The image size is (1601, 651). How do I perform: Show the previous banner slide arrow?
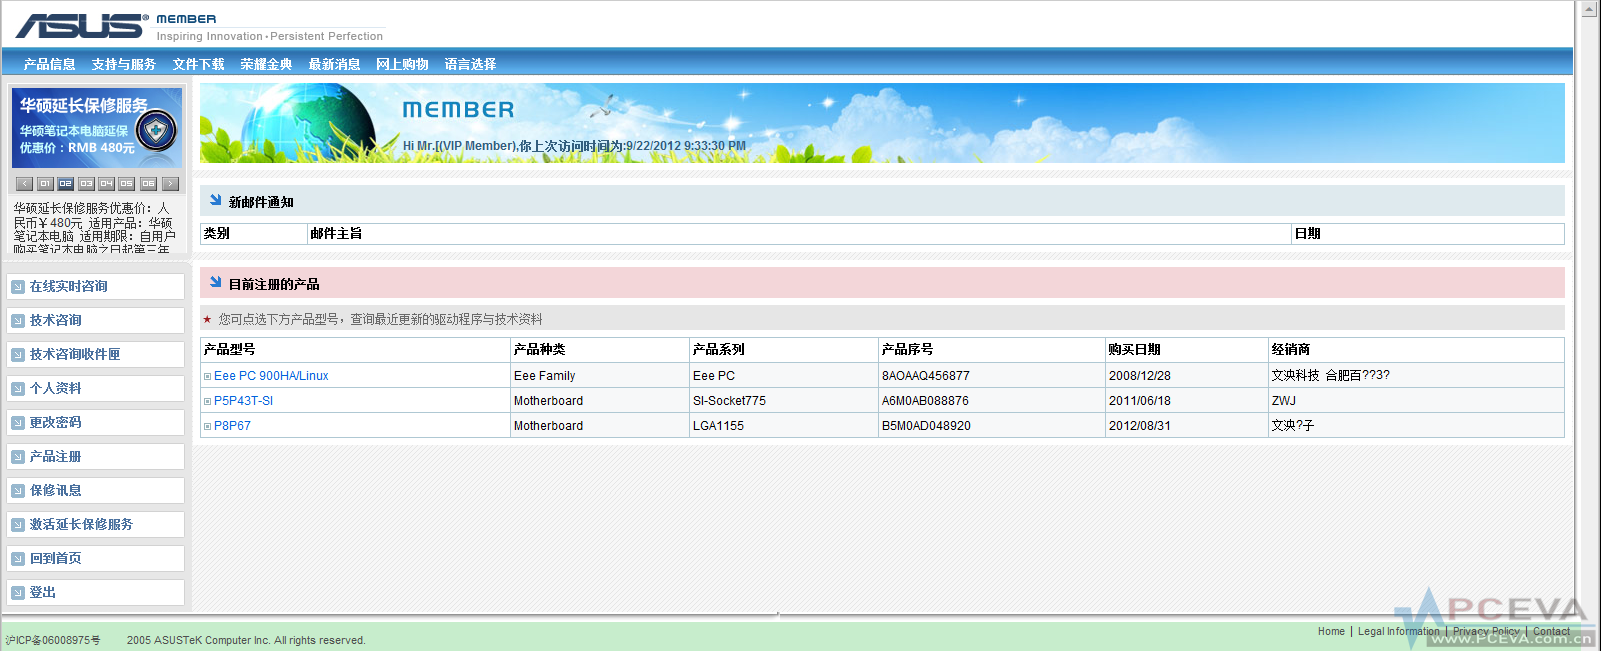tap(25, 184)
